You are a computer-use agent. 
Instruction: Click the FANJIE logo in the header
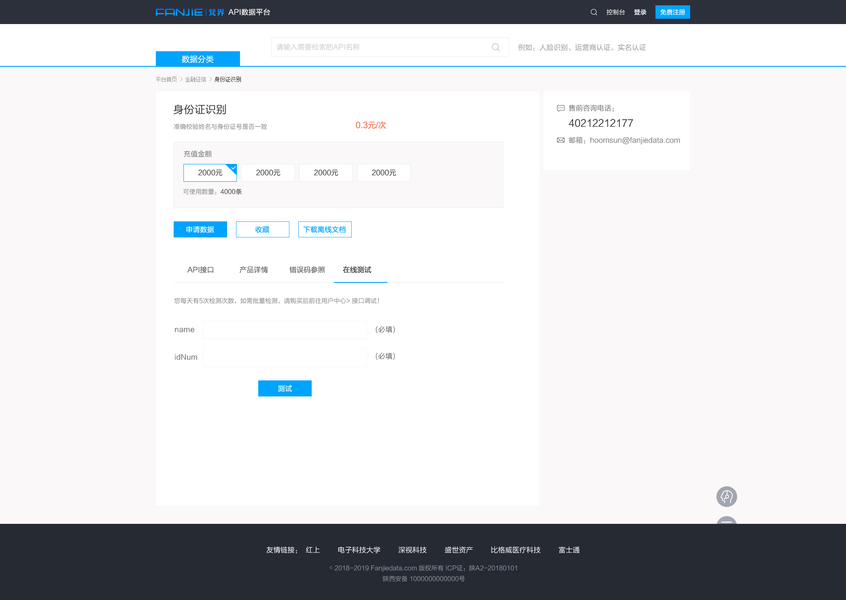pos(189,12)
